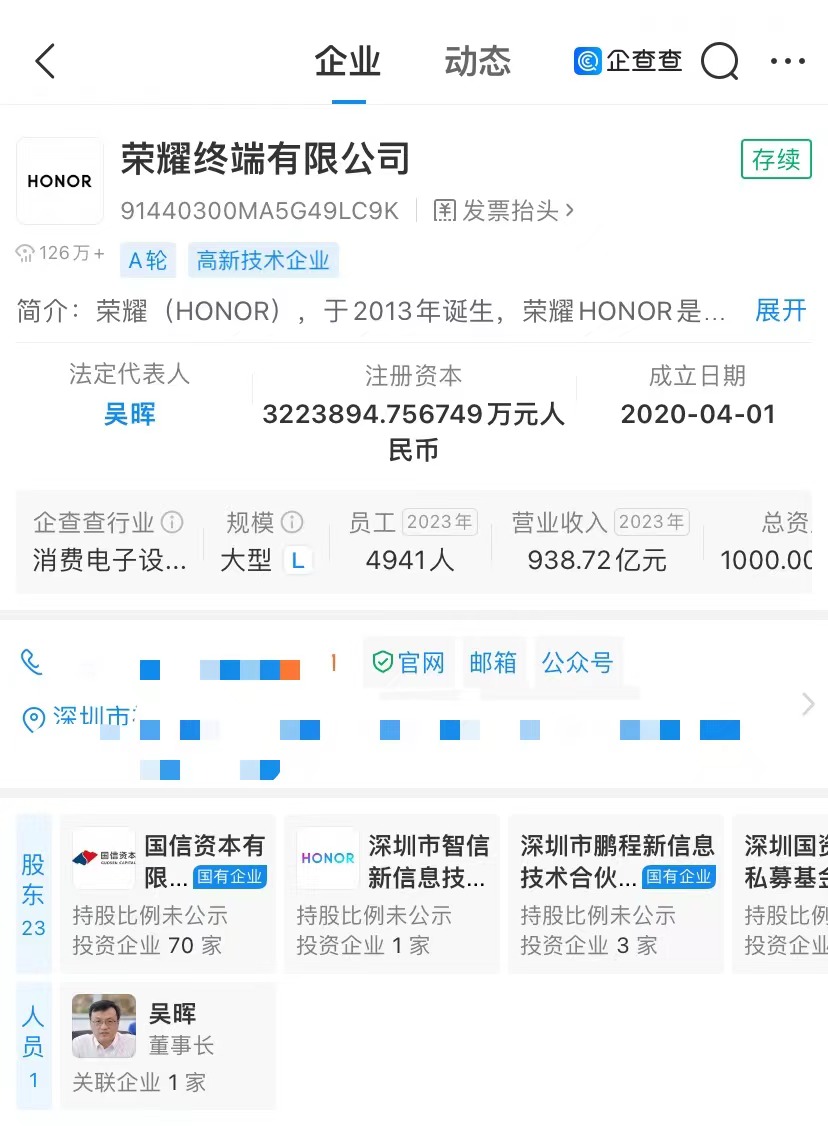Expand the company intro with 展开
The image size is (828, 1126).
(781, 311)
